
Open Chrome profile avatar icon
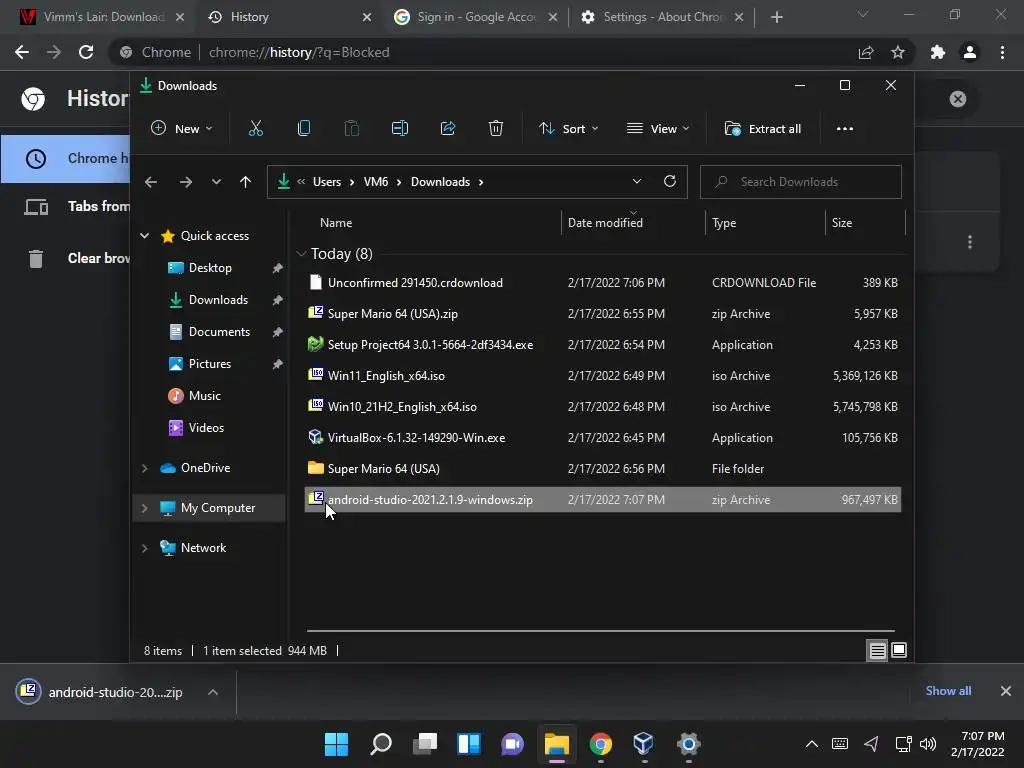click(x=970, y=52)
